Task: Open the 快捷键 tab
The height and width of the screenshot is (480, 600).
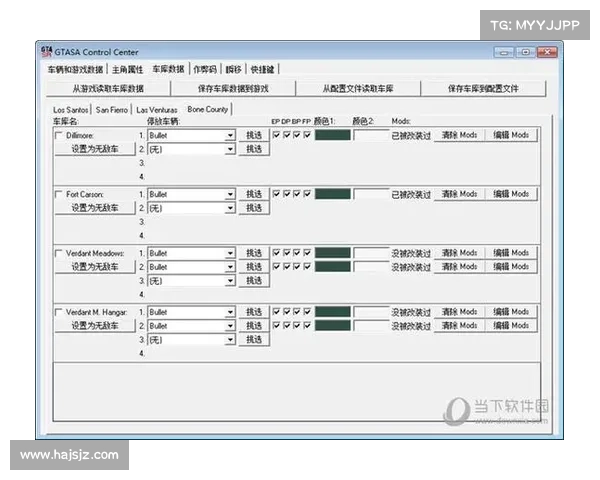Action: 262,69
